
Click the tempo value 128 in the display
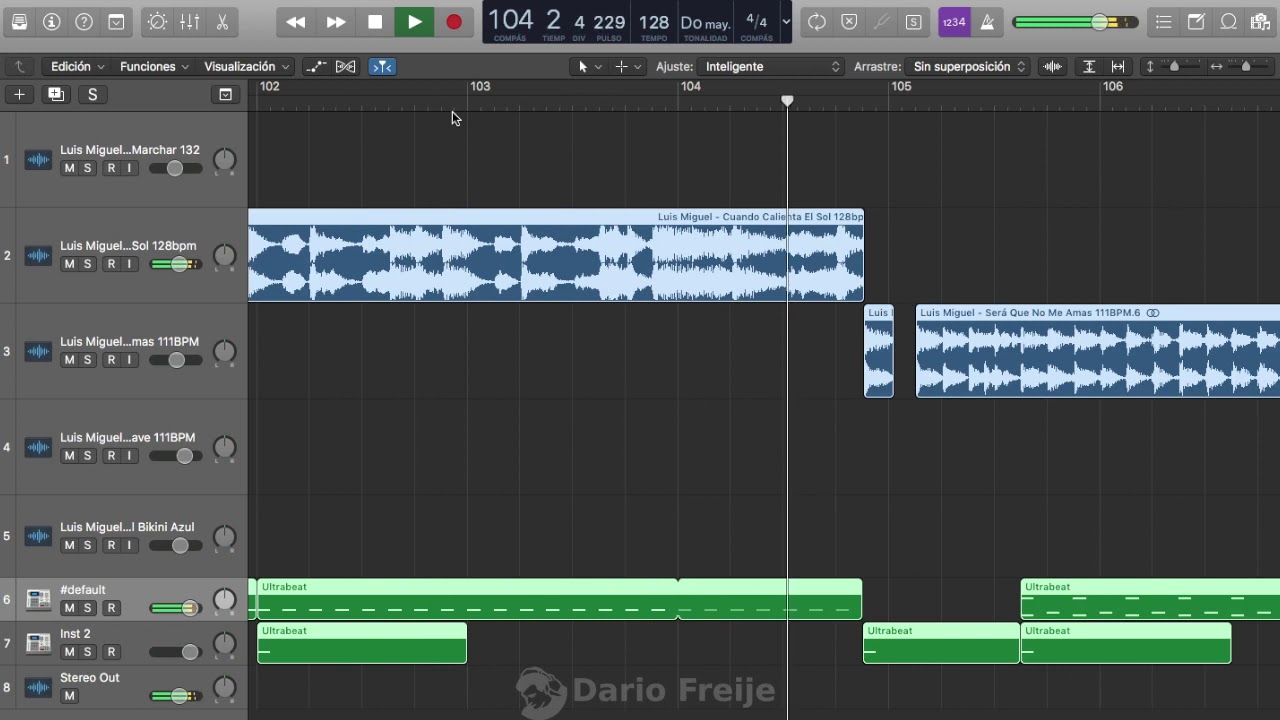[654, 22]
